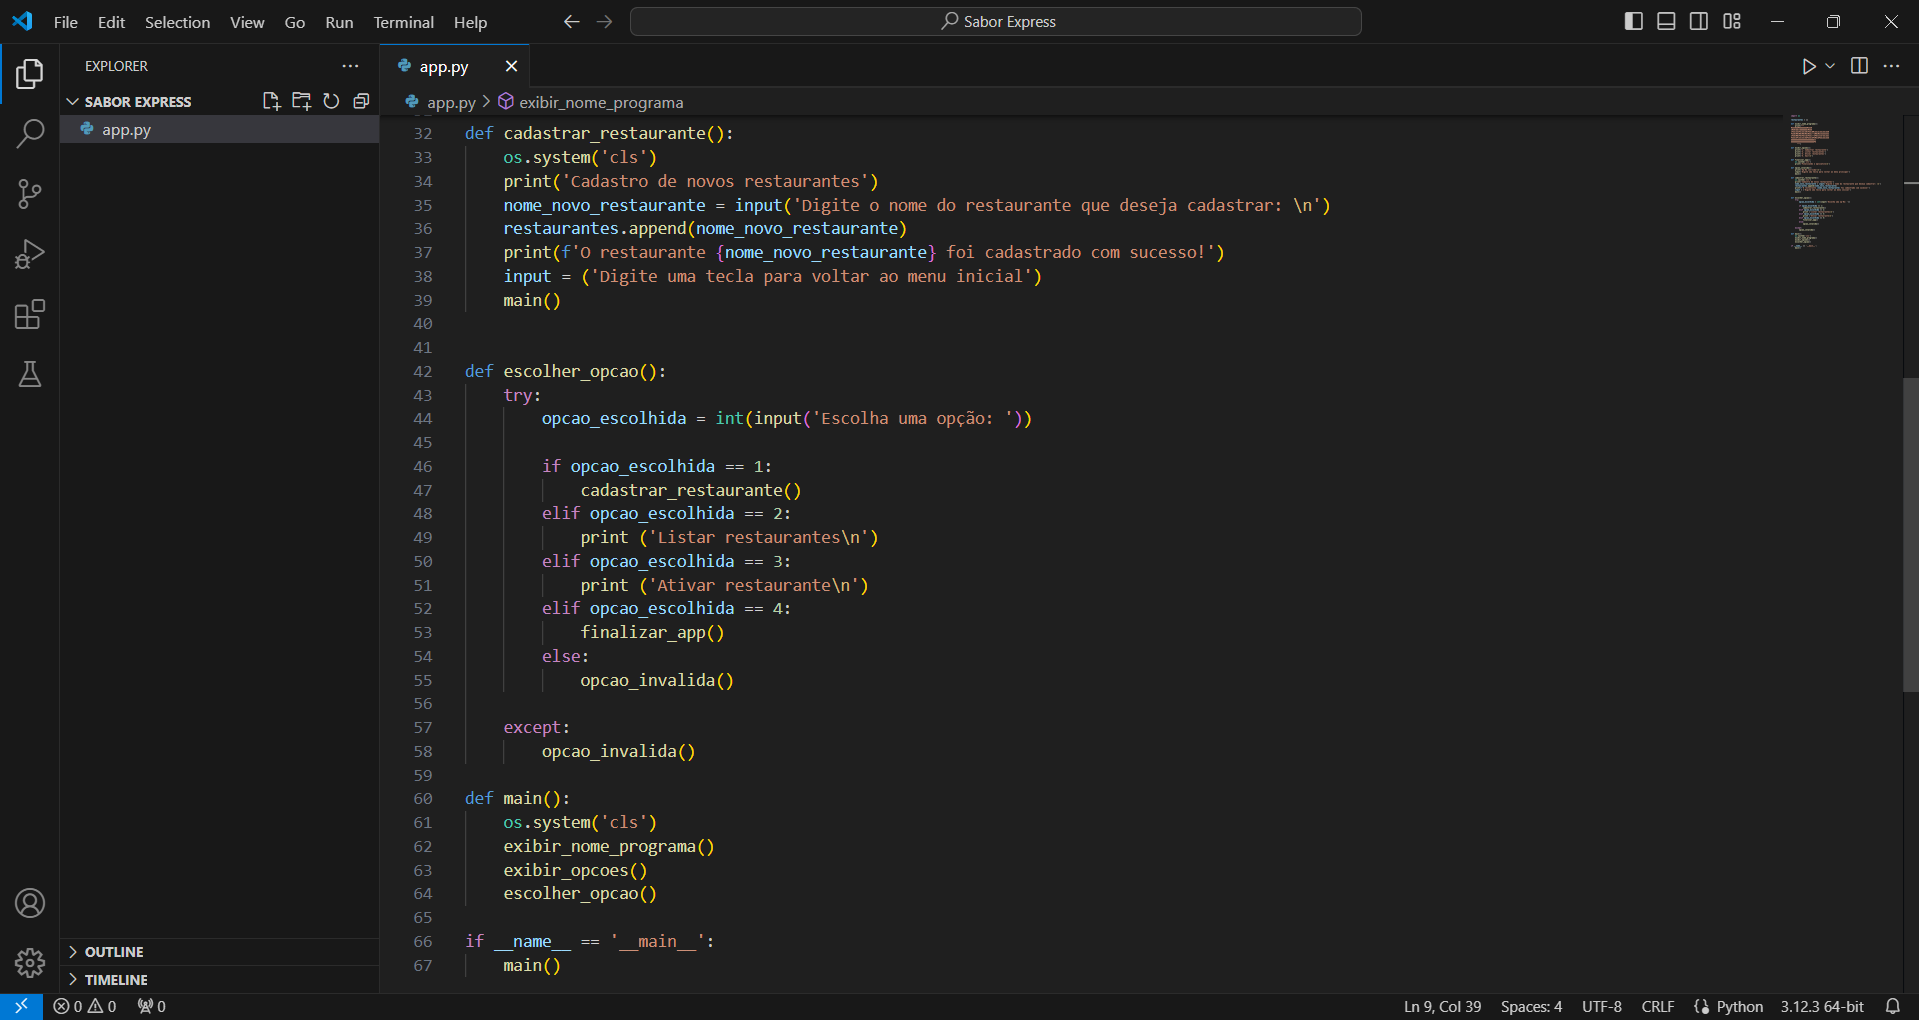This screenshot has height=1020, width=1919.
Task: Click the code minimap overview
Action: (x=1838, y=182)
